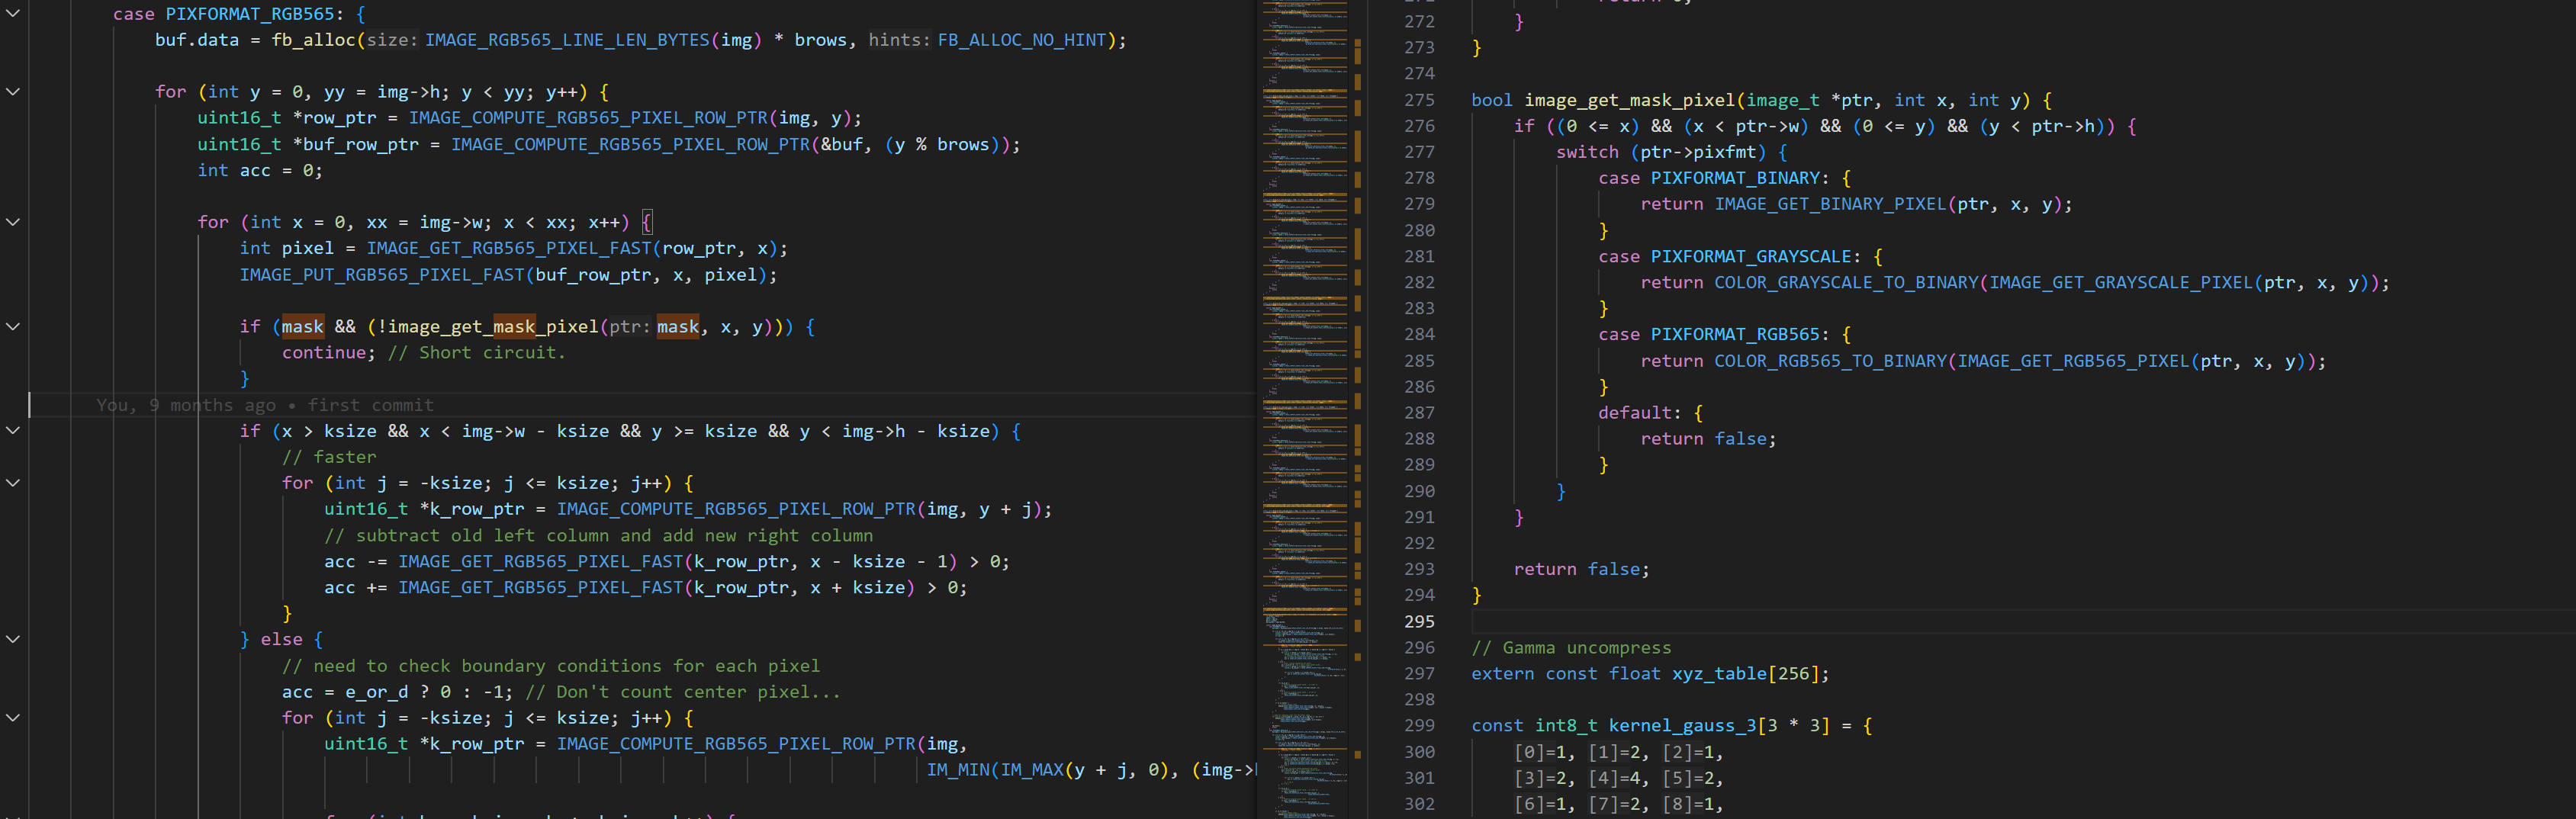Click IM_MIN(IM_MAX( expression
The width and height of the screenshot is (2576, 819).
coord(995,770)
